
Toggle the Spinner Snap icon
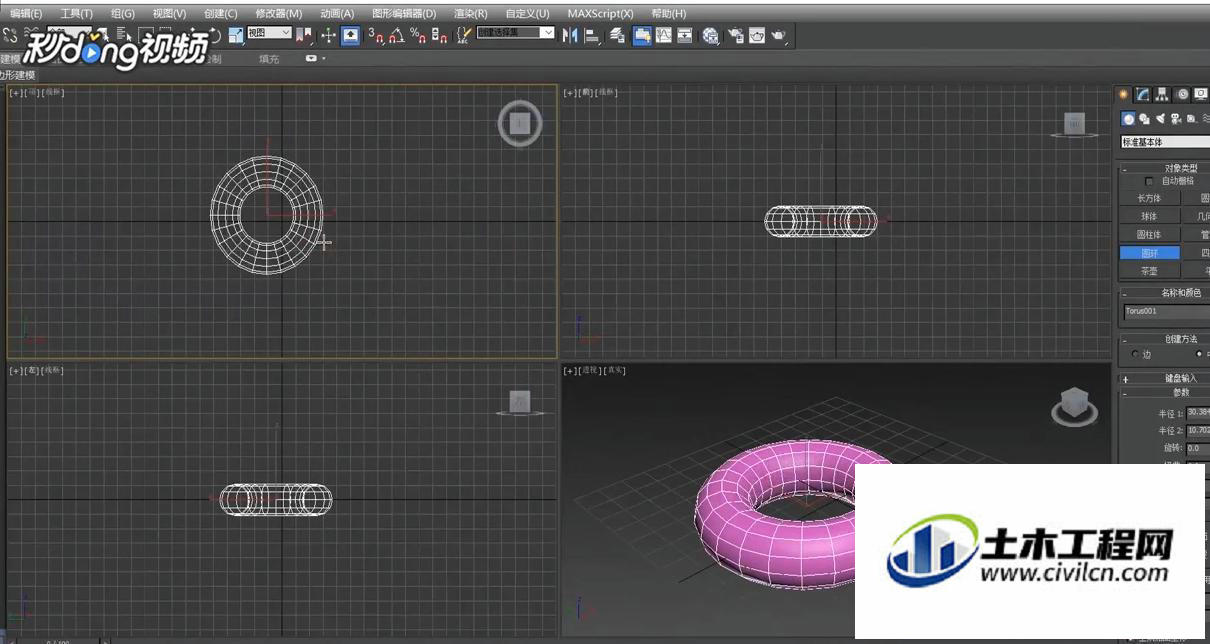[439, 35]
